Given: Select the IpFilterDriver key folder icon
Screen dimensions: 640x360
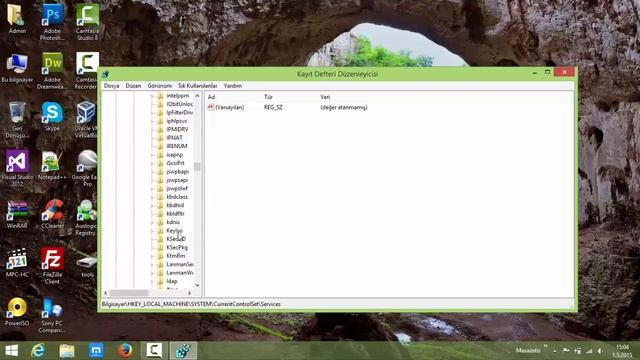Looking at the screenshot, I should coord(160,112).
